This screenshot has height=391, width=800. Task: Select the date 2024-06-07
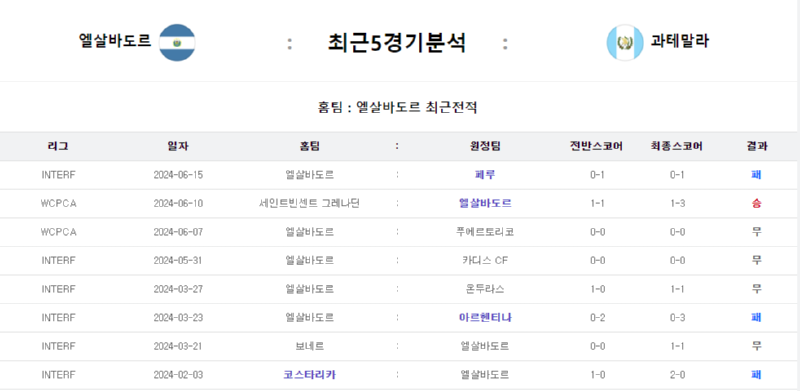[178, 232]
